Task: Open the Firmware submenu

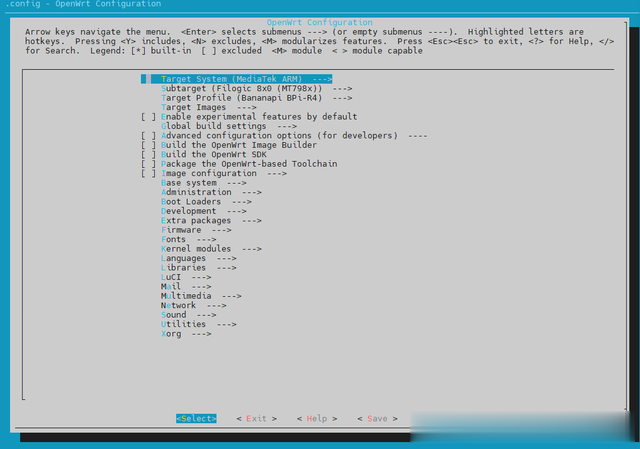Action: 196,229
